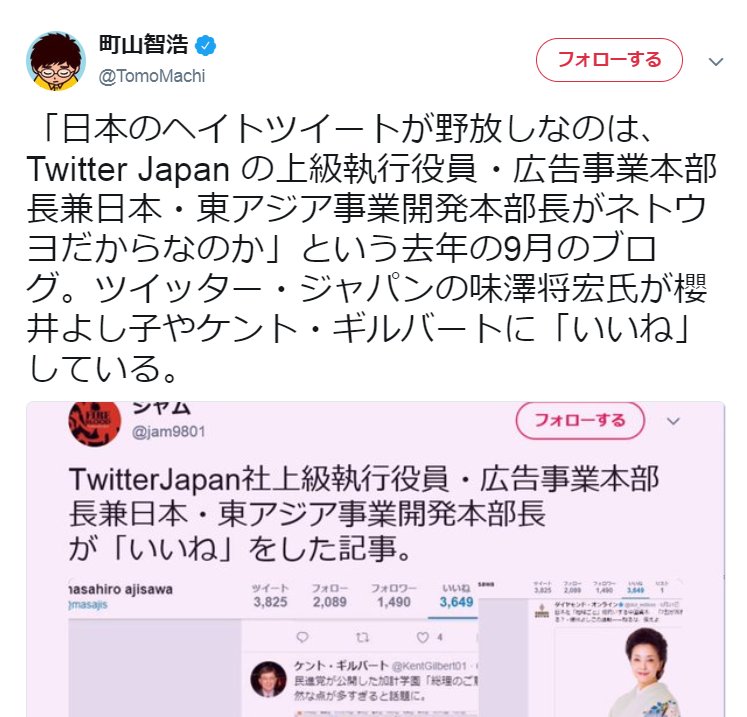This screenshot has width=747, height=717.
Task: Open the embedded TwitterJapan社 tweet text
Action: pyautogui.click(x=364, y=514)
